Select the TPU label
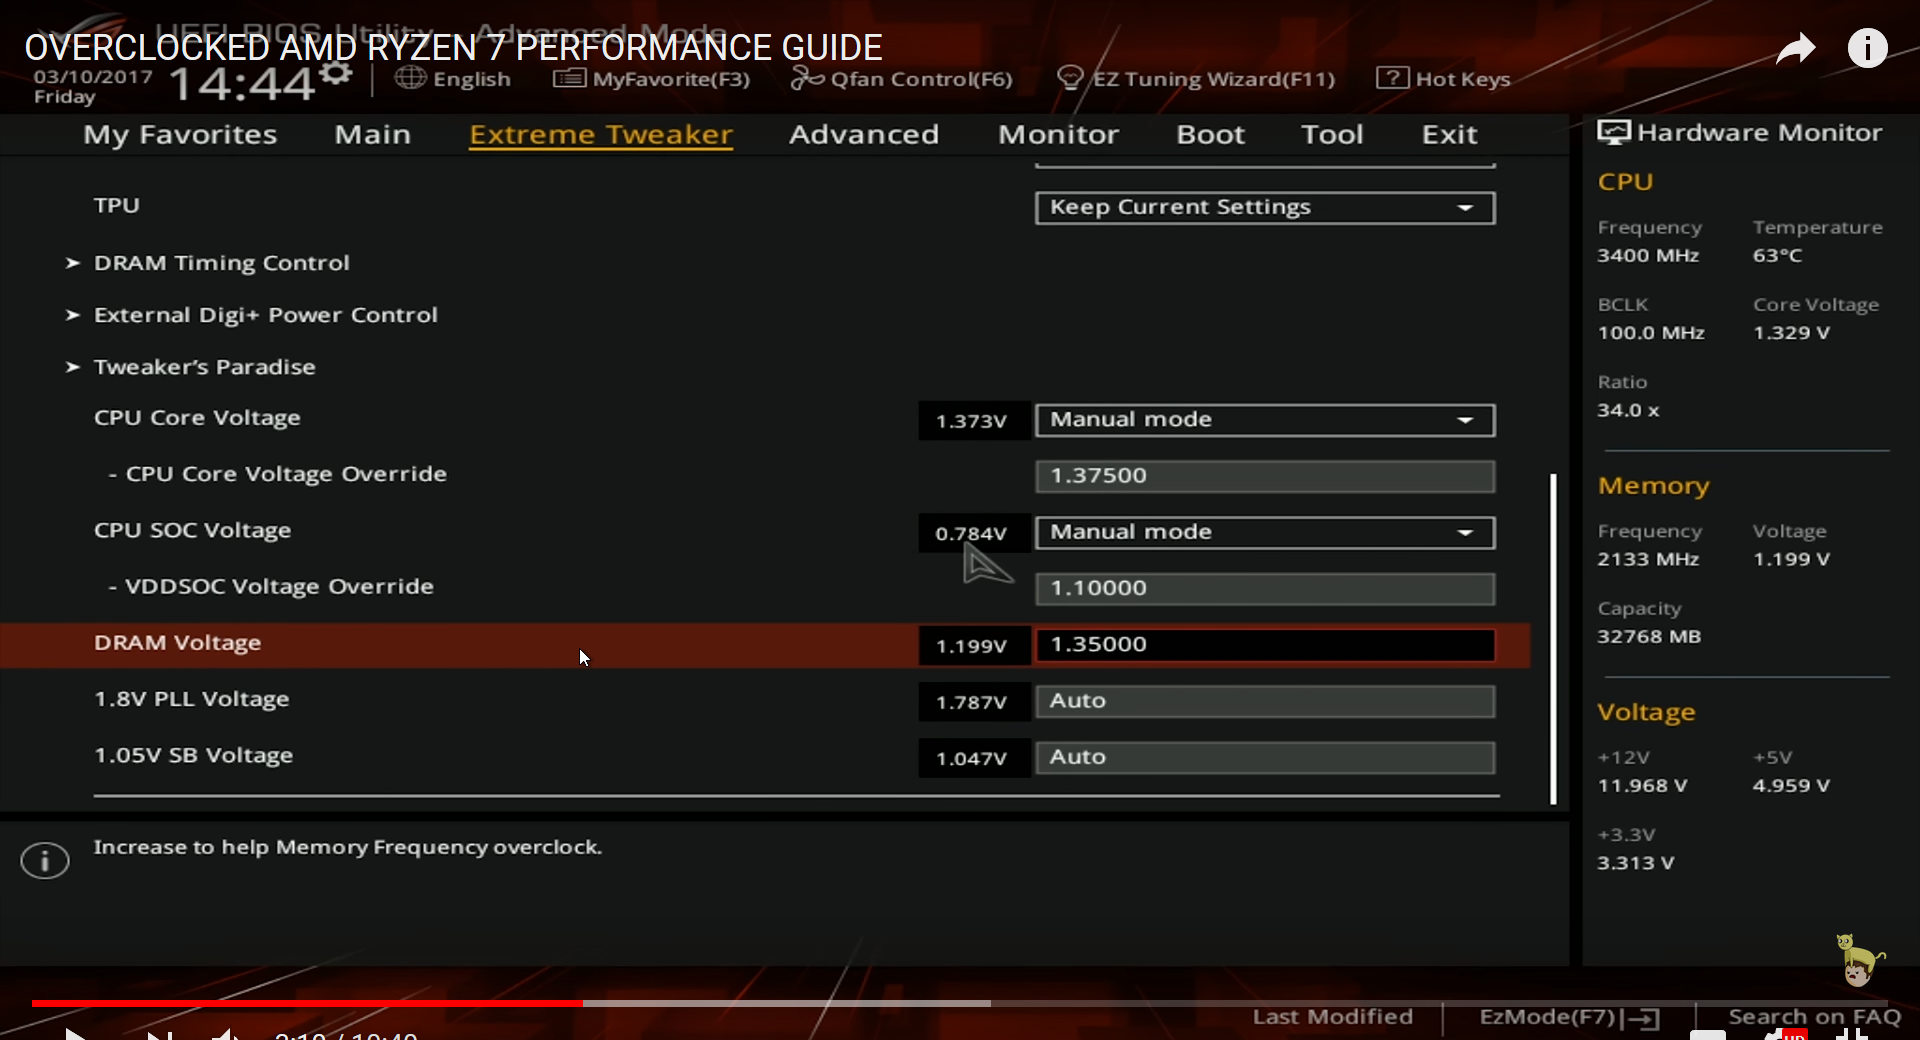Image resolution: width=1920 pixels, height=1040 pixels. (116, 205)
